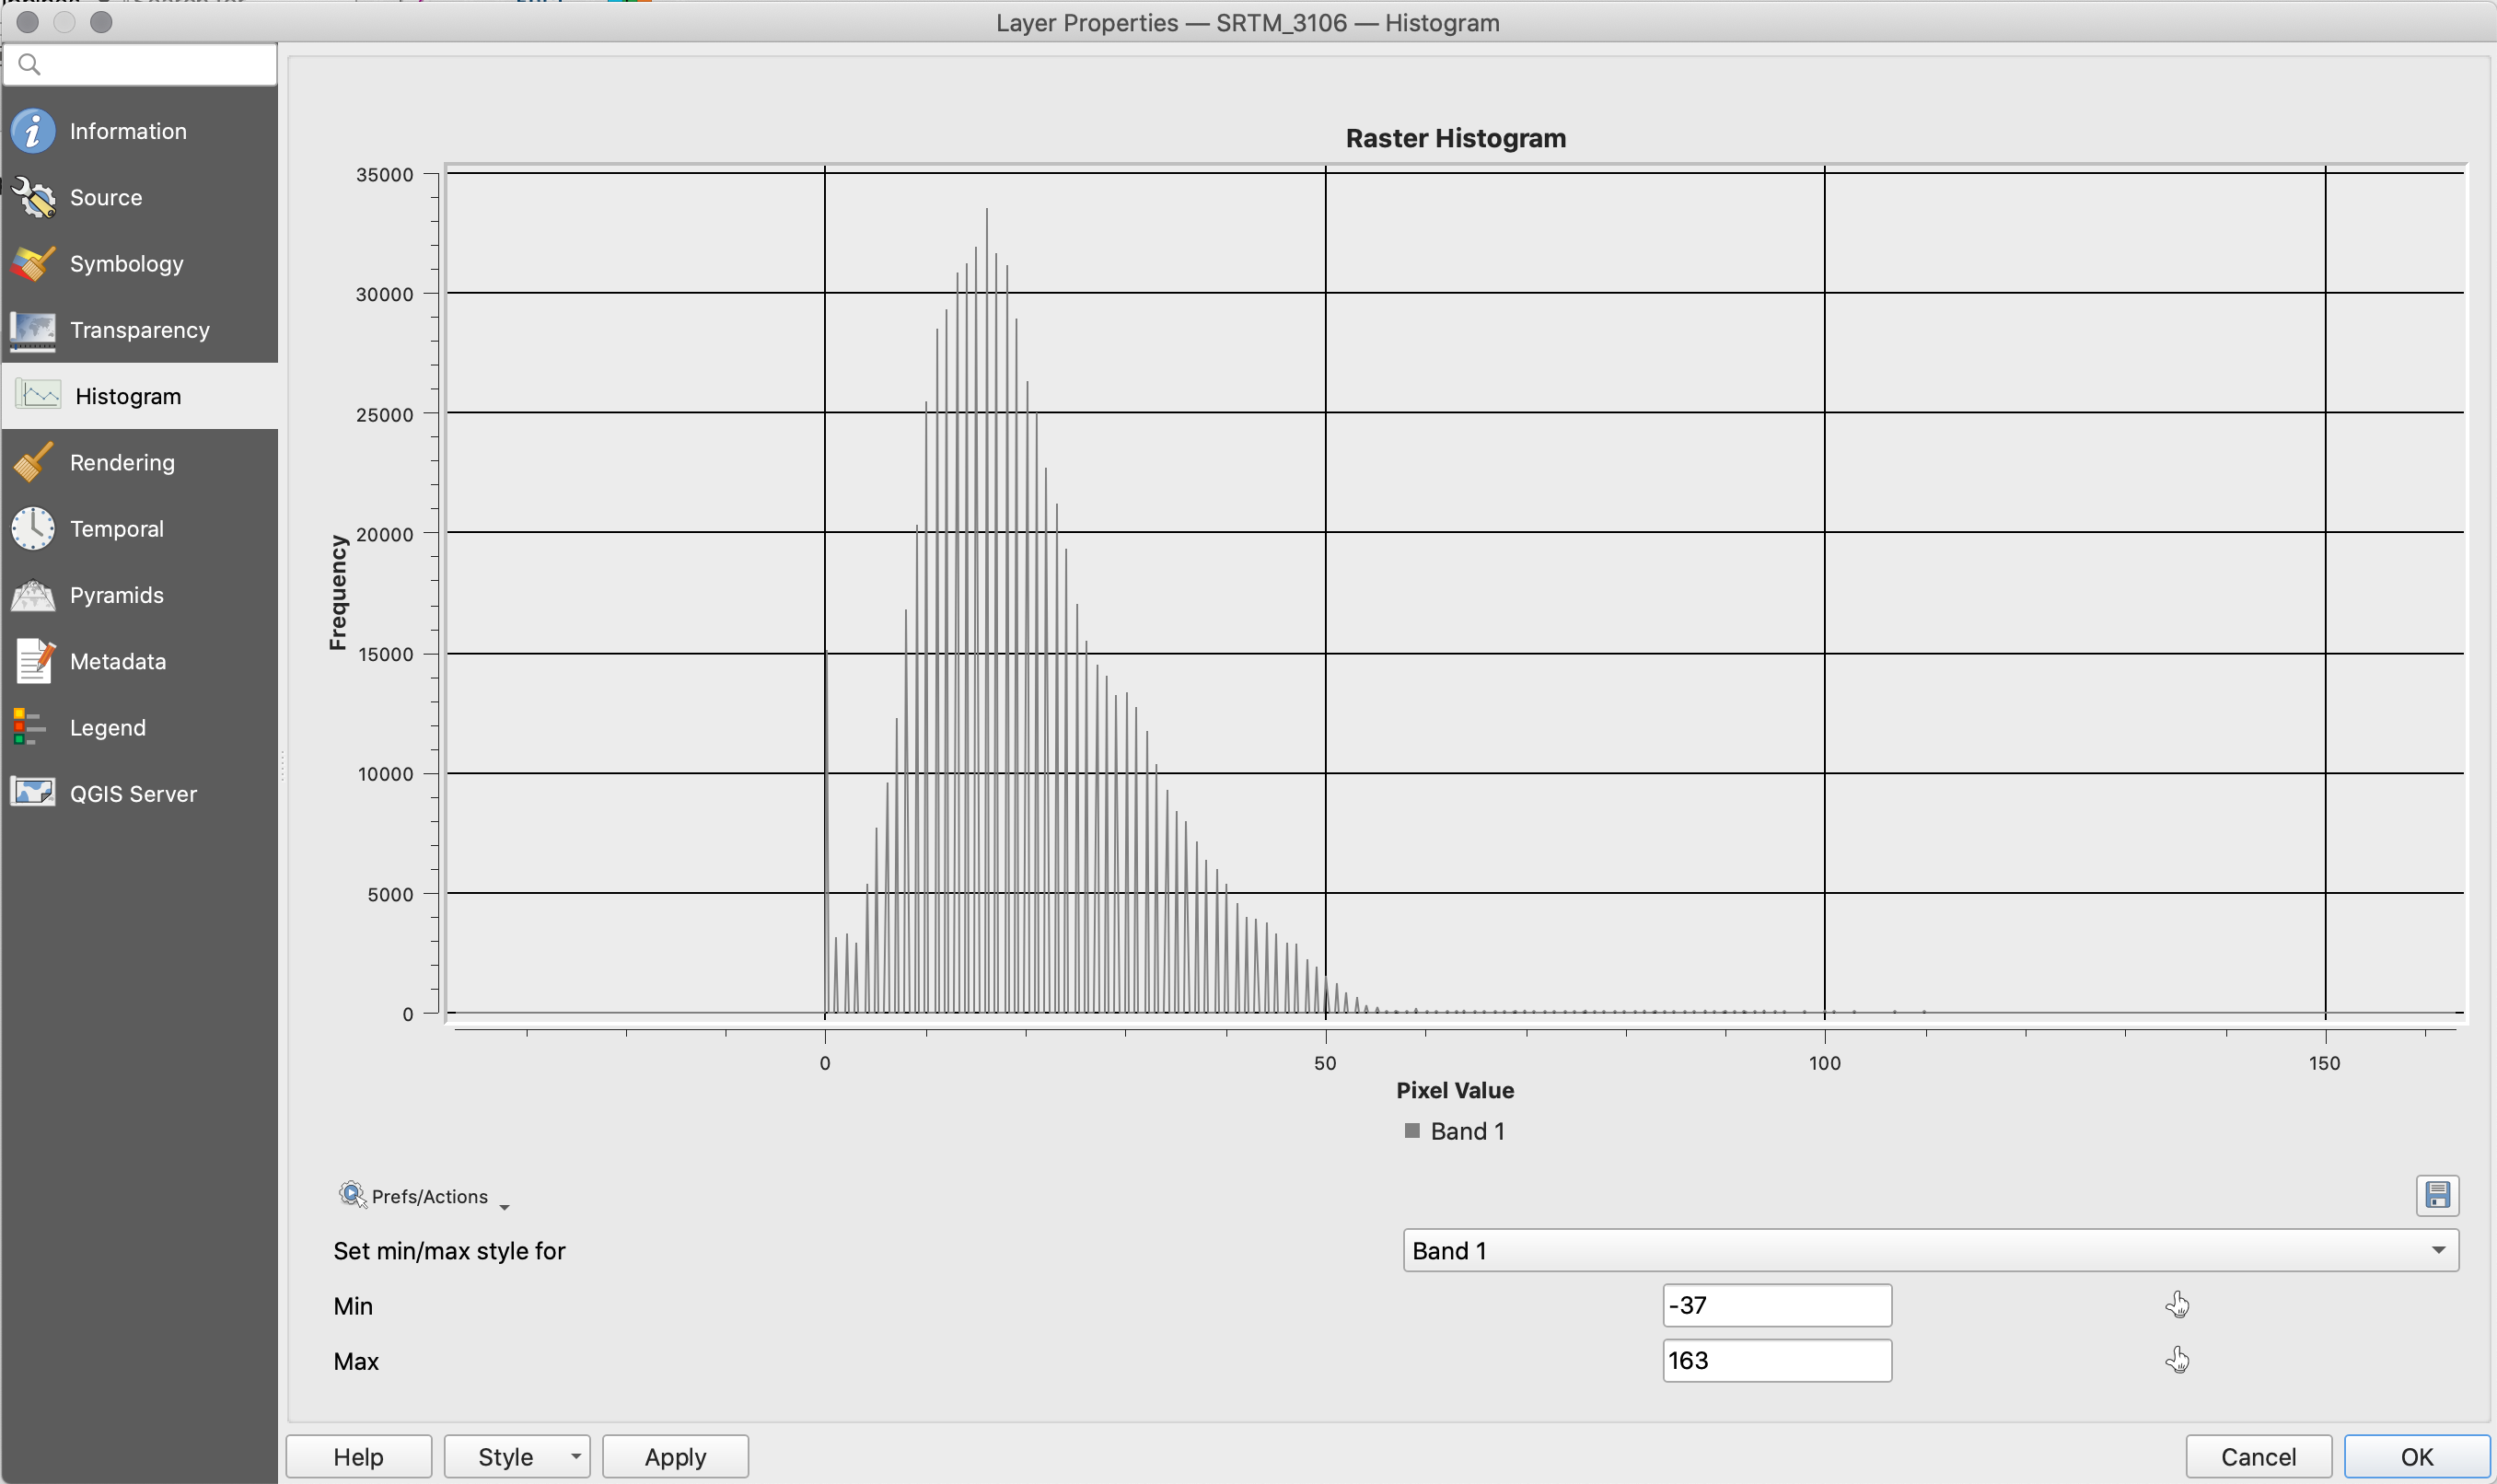Screen dimensions: 2497x1484
Task: Click the Symbology paintbrush icon
Action: click(x=33, y=264)
